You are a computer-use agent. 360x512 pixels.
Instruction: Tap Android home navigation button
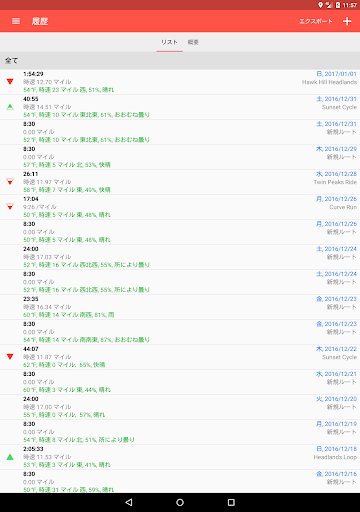pos(180,502)
